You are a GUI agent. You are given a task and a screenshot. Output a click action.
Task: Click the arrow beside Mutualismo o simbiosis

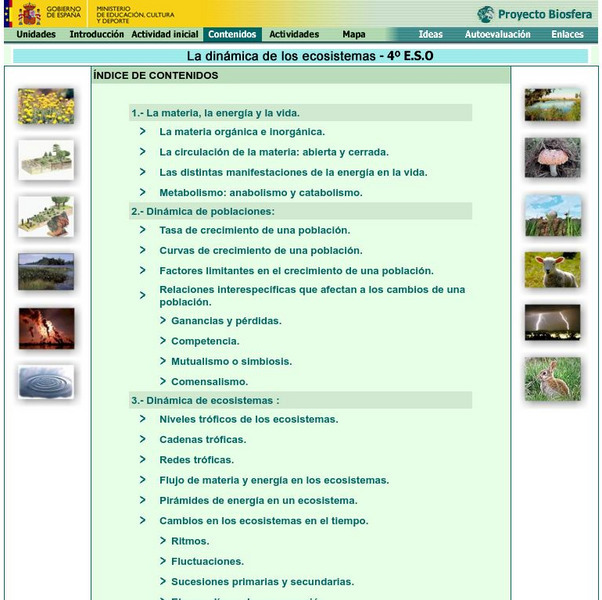click(163, 361)
